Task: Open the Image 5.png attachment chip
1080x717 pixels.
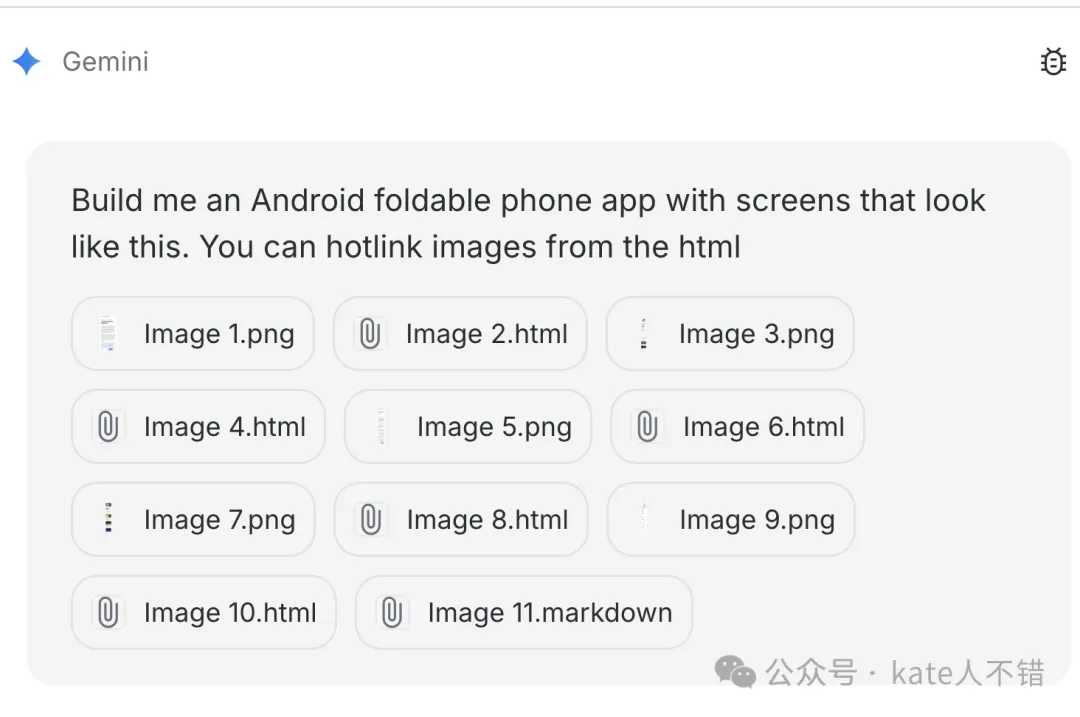Action: (468, 427)
